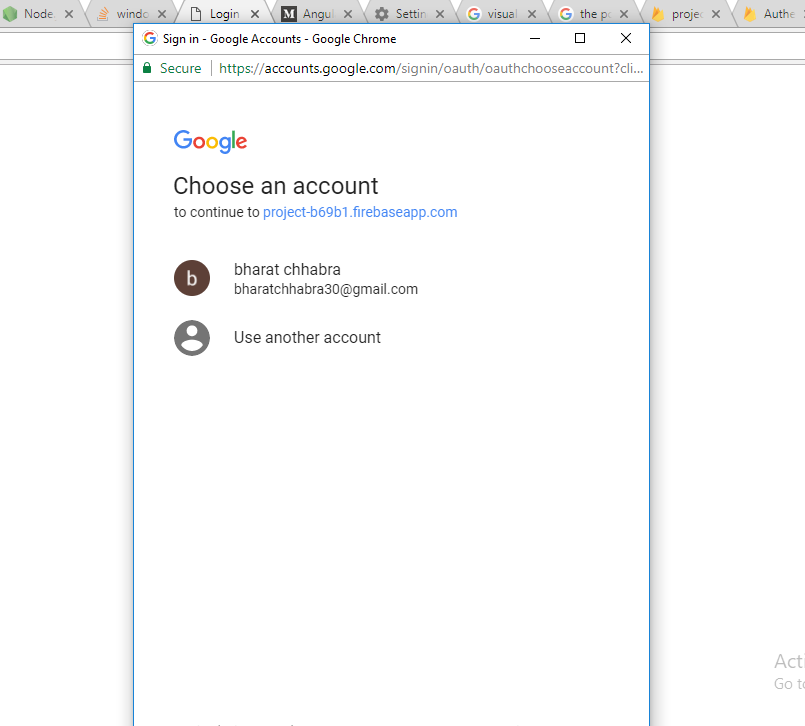The width and height of the screenshot is (805, 726).
Task: Click Firebase flame favicon on projec tab
Action: click(x=658, y=14)
